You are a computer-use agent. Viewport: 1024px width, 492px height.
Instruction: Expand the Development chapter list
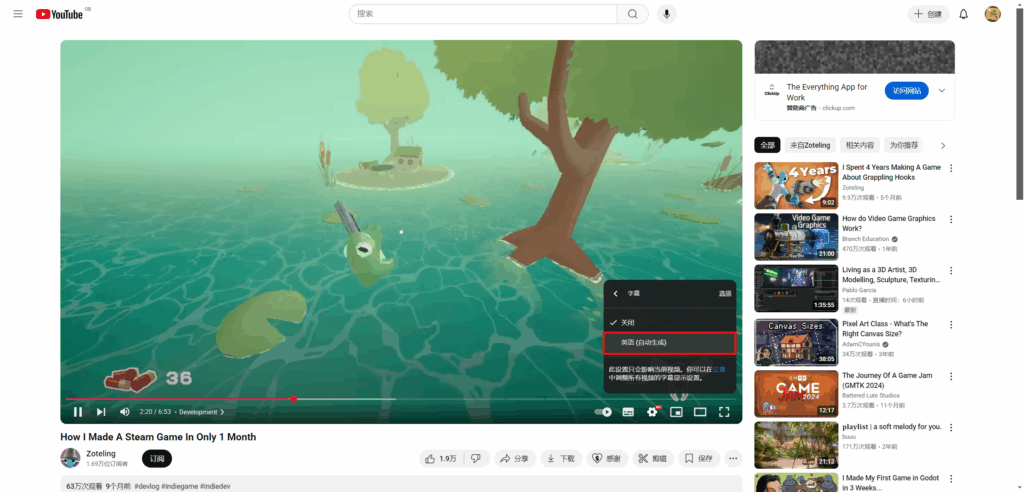(x=202, y=412)
